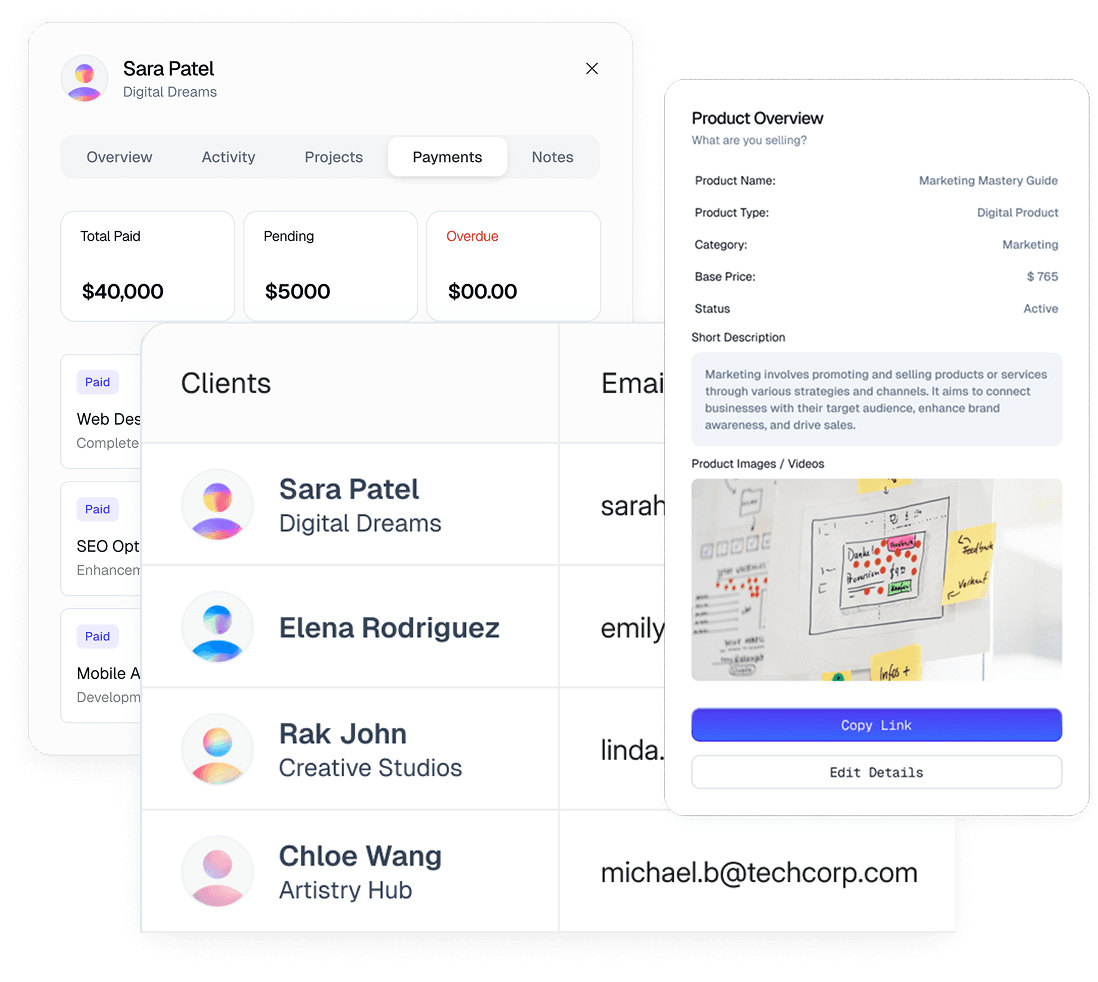Click Sara Patel's avatar in panel header
Viewport: 1098px width, 982px height.
pos(85,79)
